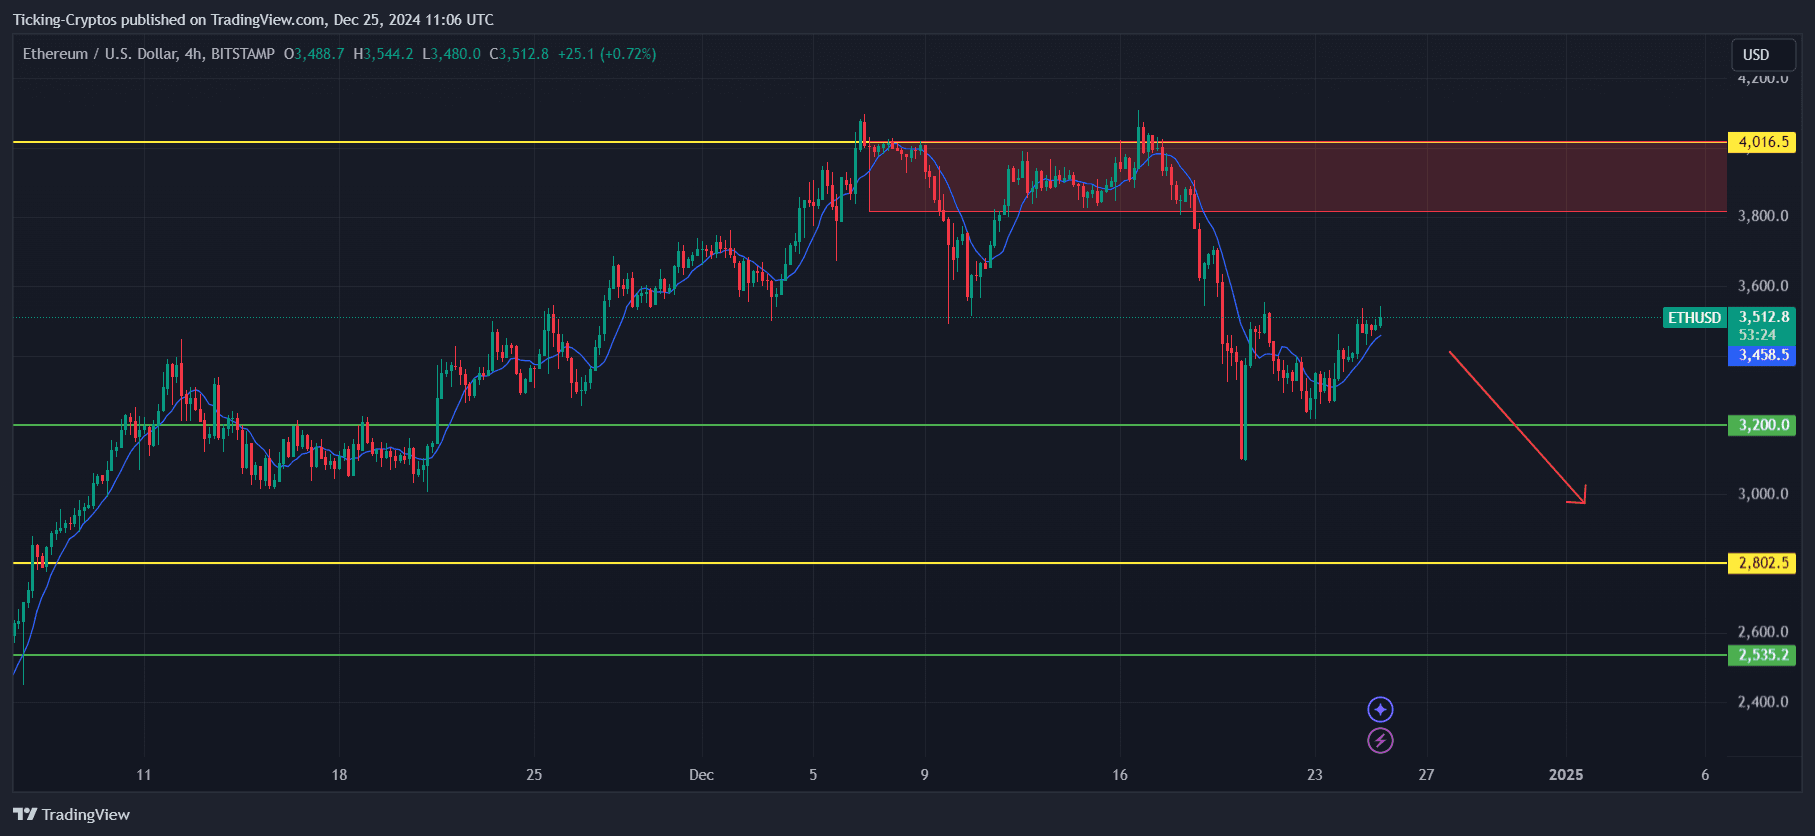Click the TradingView logo
This screenshot has height=836, width=1815.
click(72, 815)
